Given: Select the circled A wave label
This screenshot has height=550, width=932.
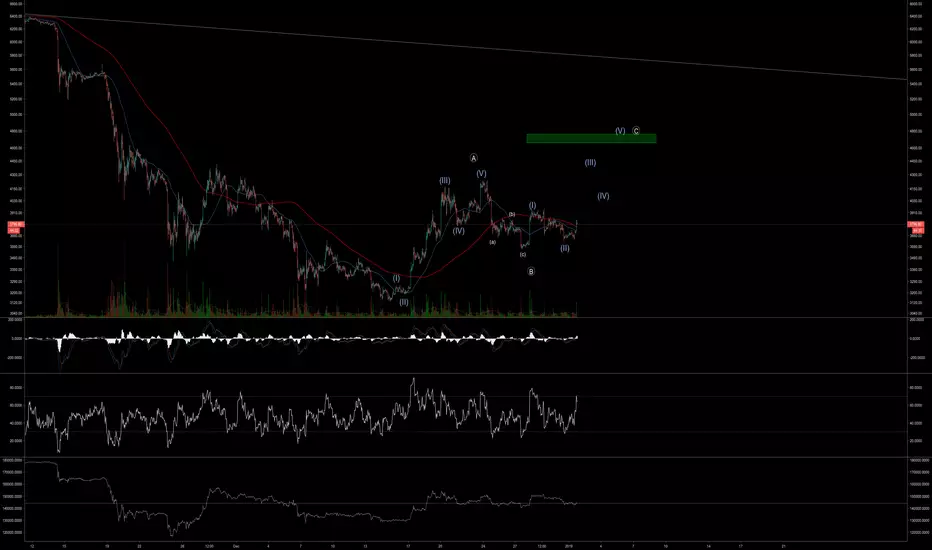Looking at the screenshot, I should tap(474, 158).
